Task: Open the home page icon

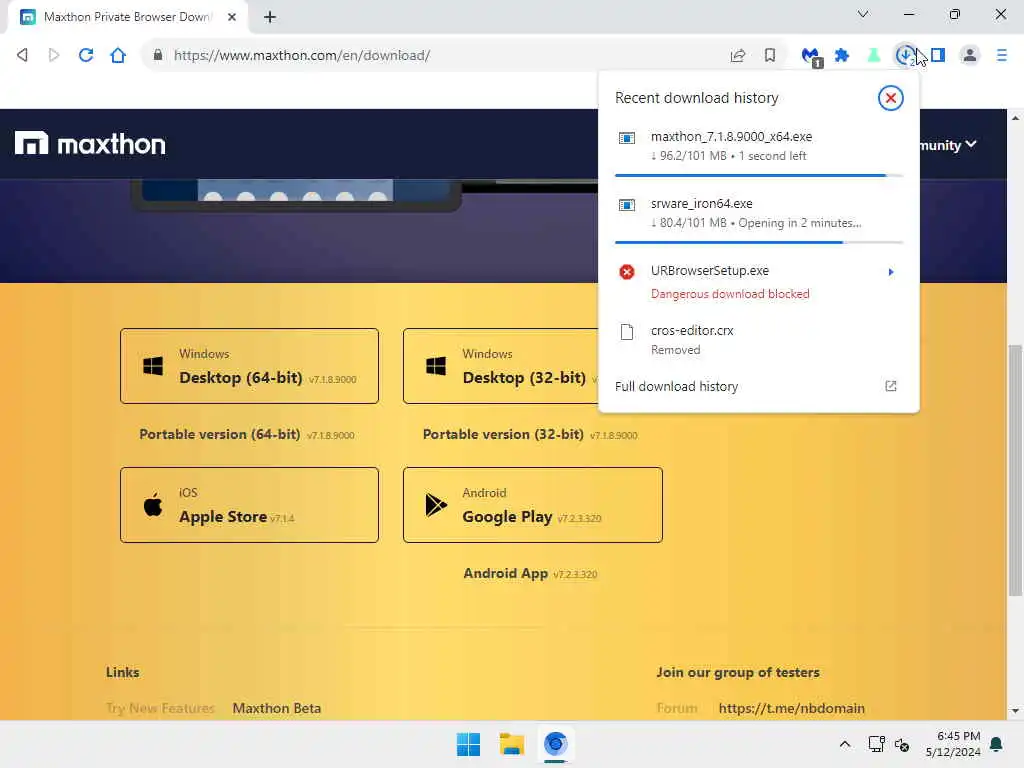Action: [x=118, y=56]
